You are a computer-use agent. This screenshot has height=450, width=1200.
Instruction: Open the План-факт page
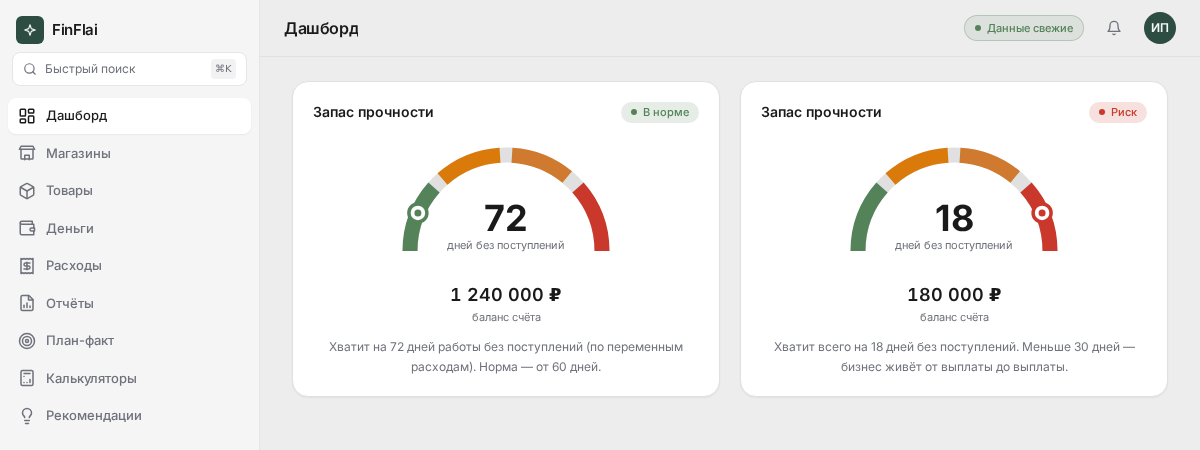129,341
